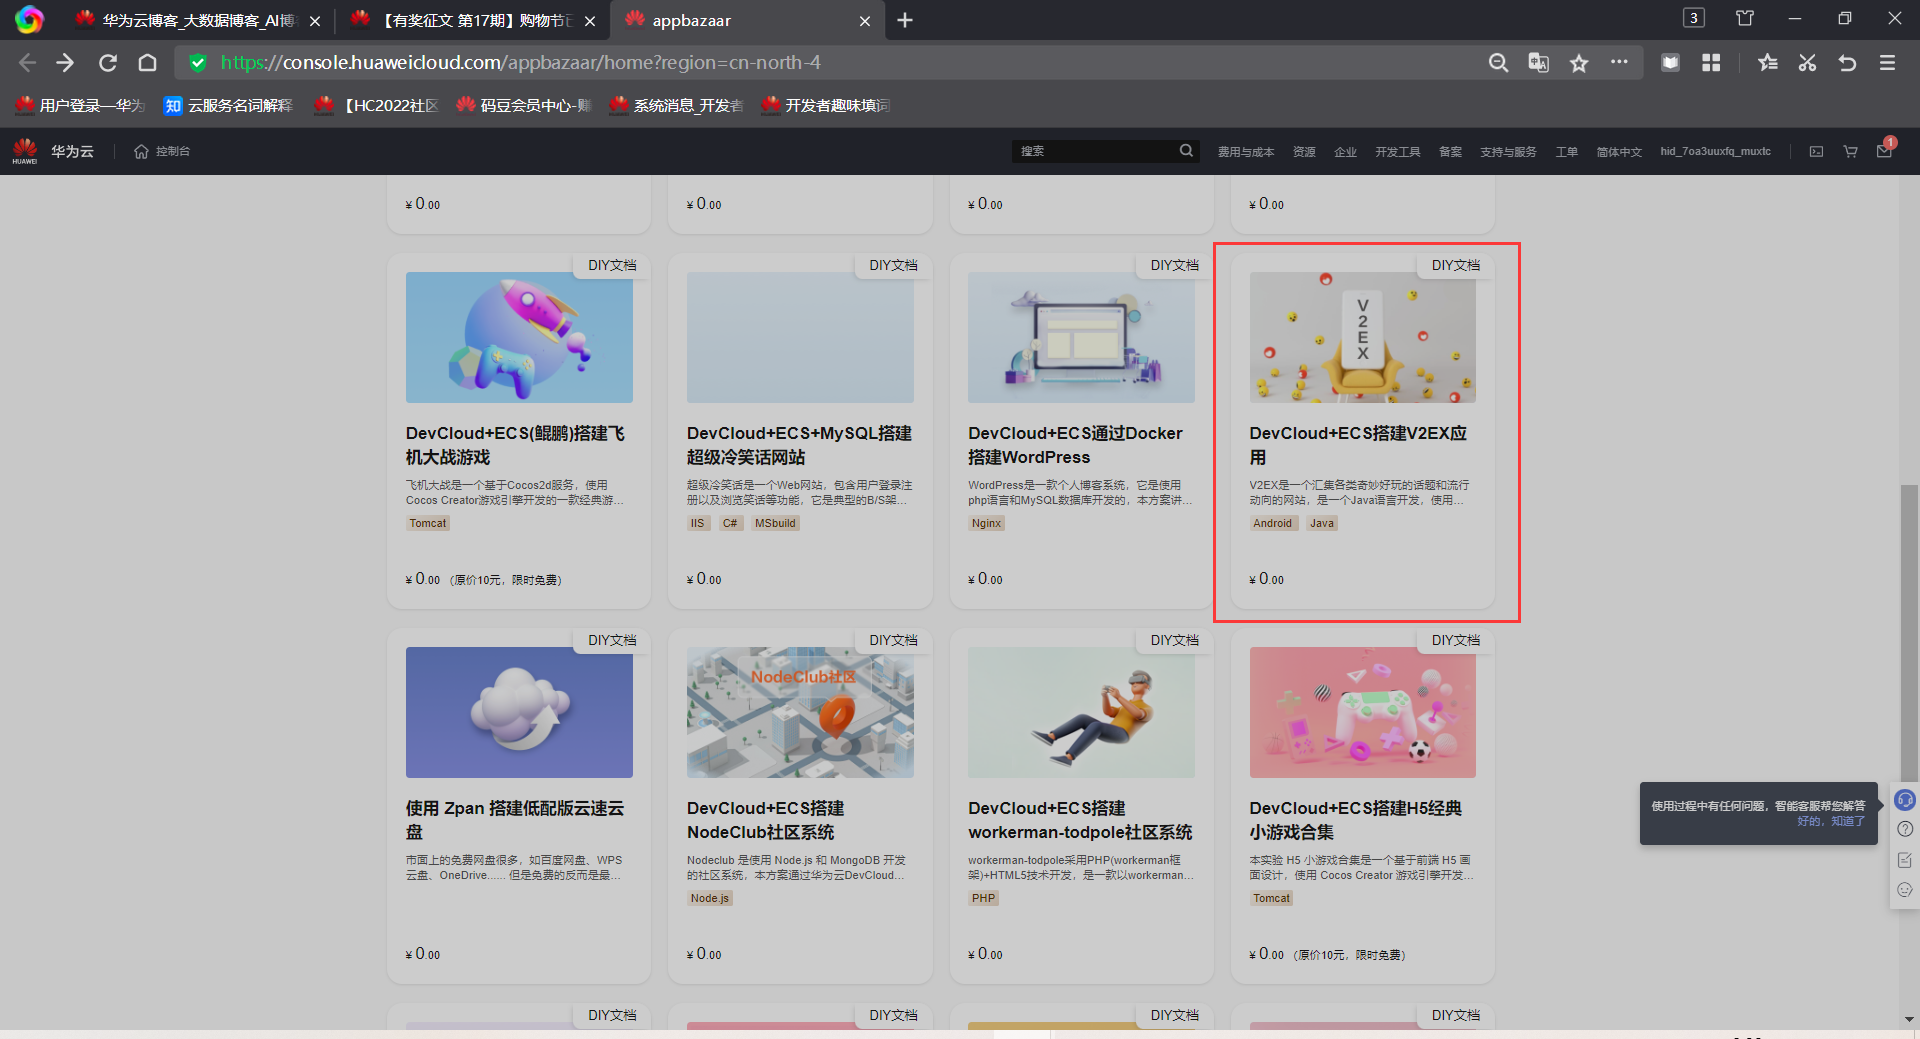Click the console 搜索 input field
Screen dimensions: 1920x1039
[x=1095, y=151]
